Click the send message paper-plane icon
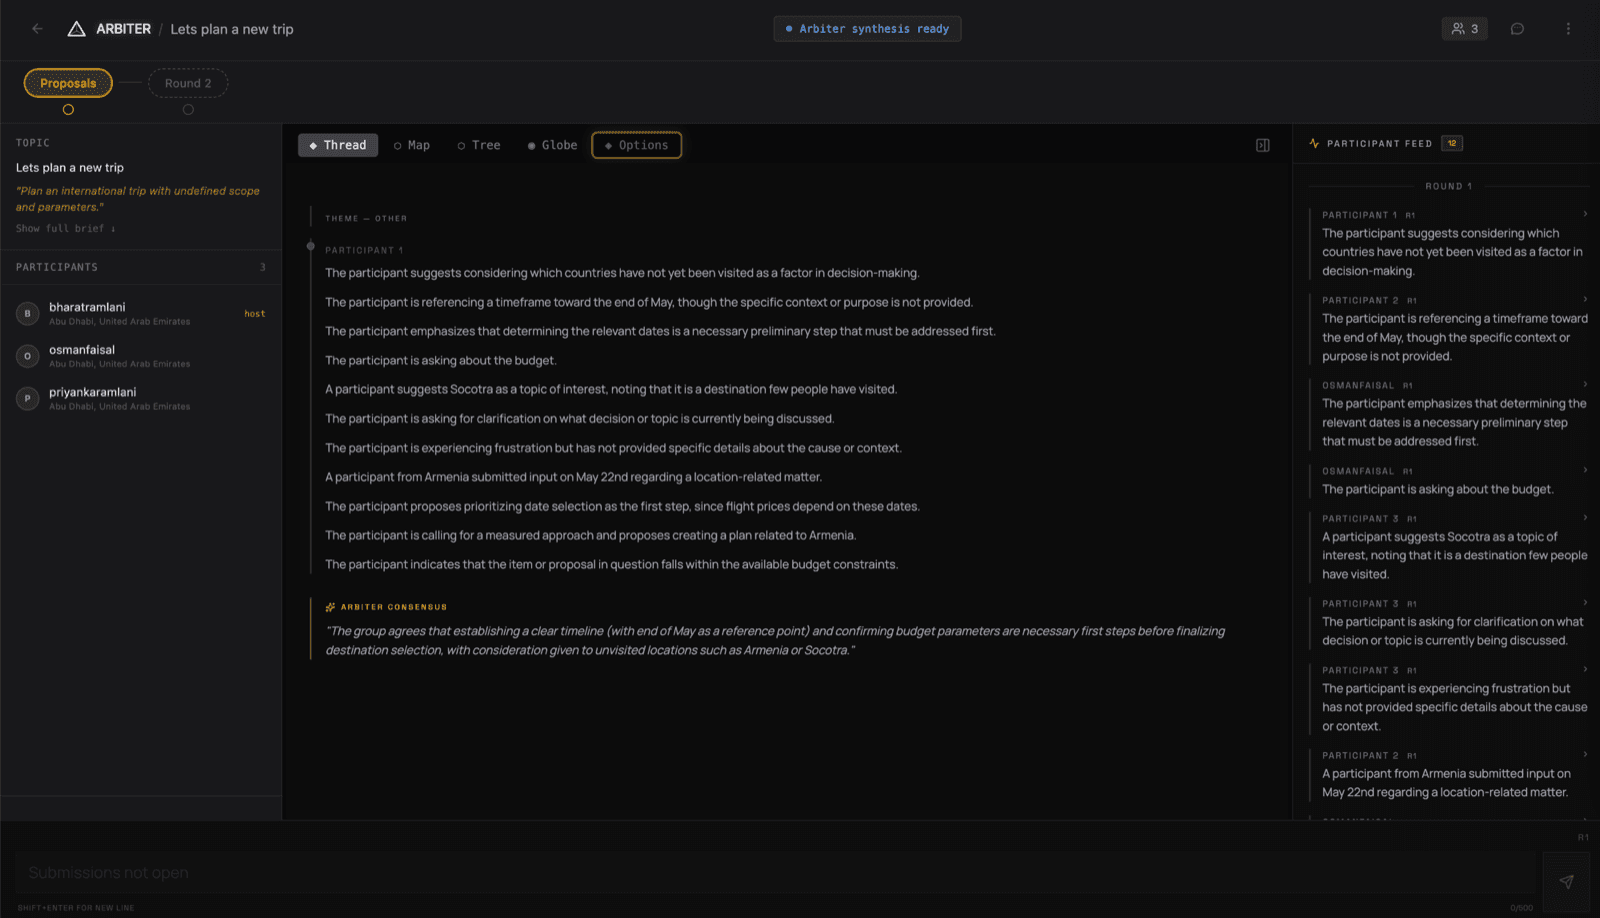 1566,881
